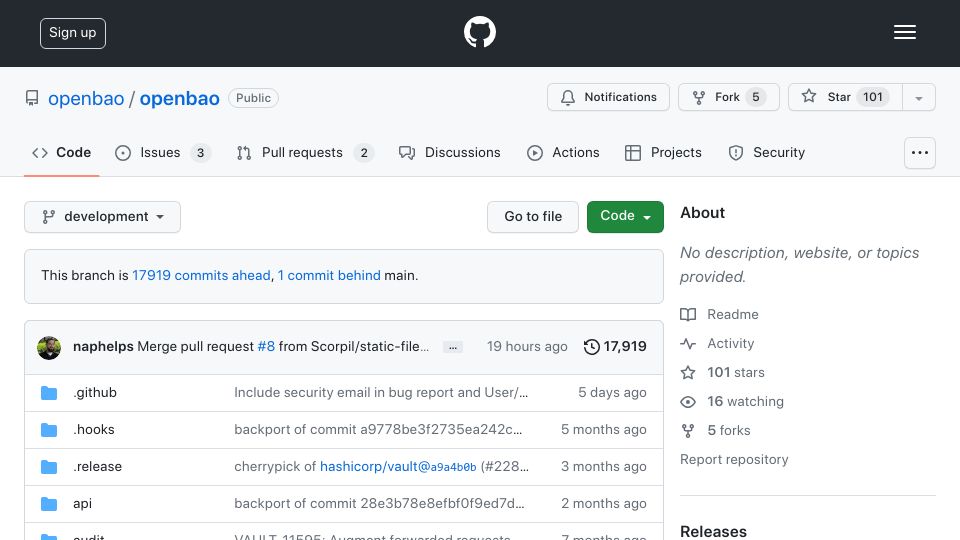Click the .github folder icon

pyautogui.click(x=49, y=393)
